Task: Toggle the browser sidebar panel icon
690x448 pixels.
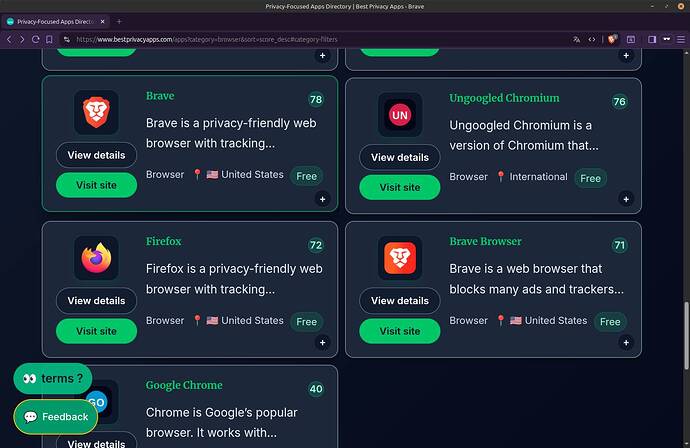Action: pos(652,39)
